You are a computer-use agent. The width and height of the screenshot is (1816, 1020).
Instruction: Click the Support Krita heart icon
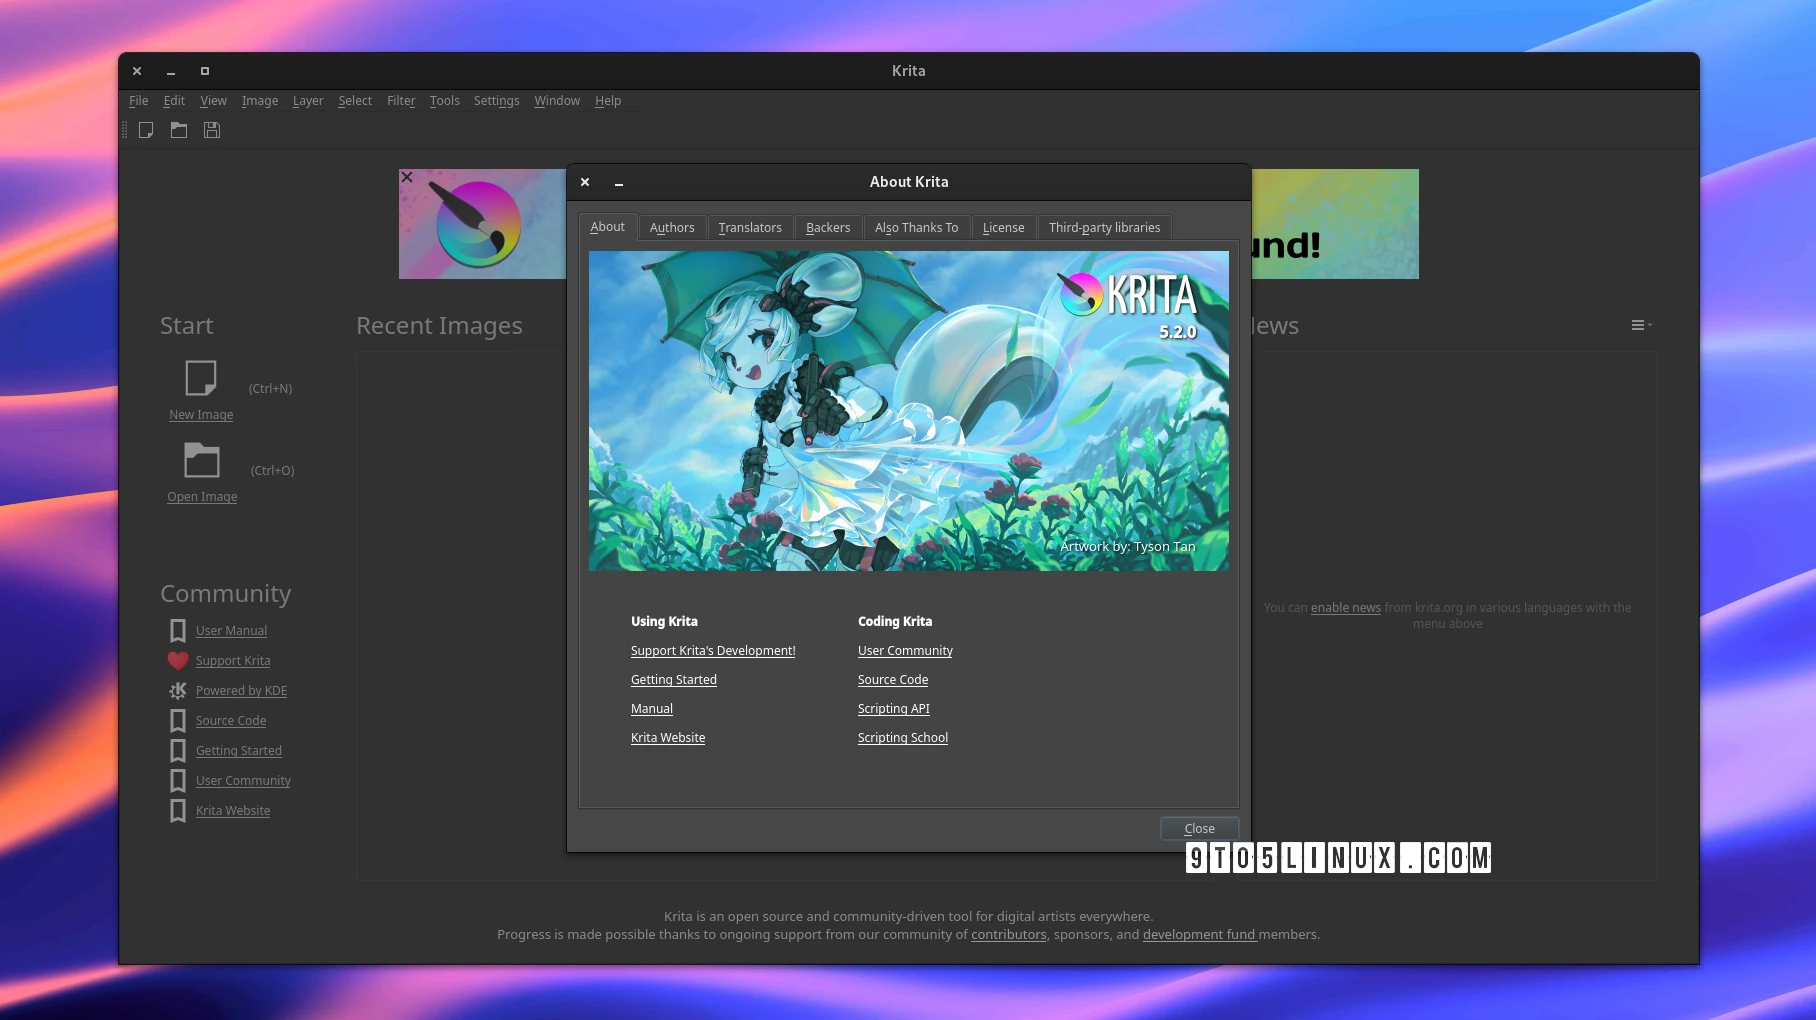coord(177,660)
